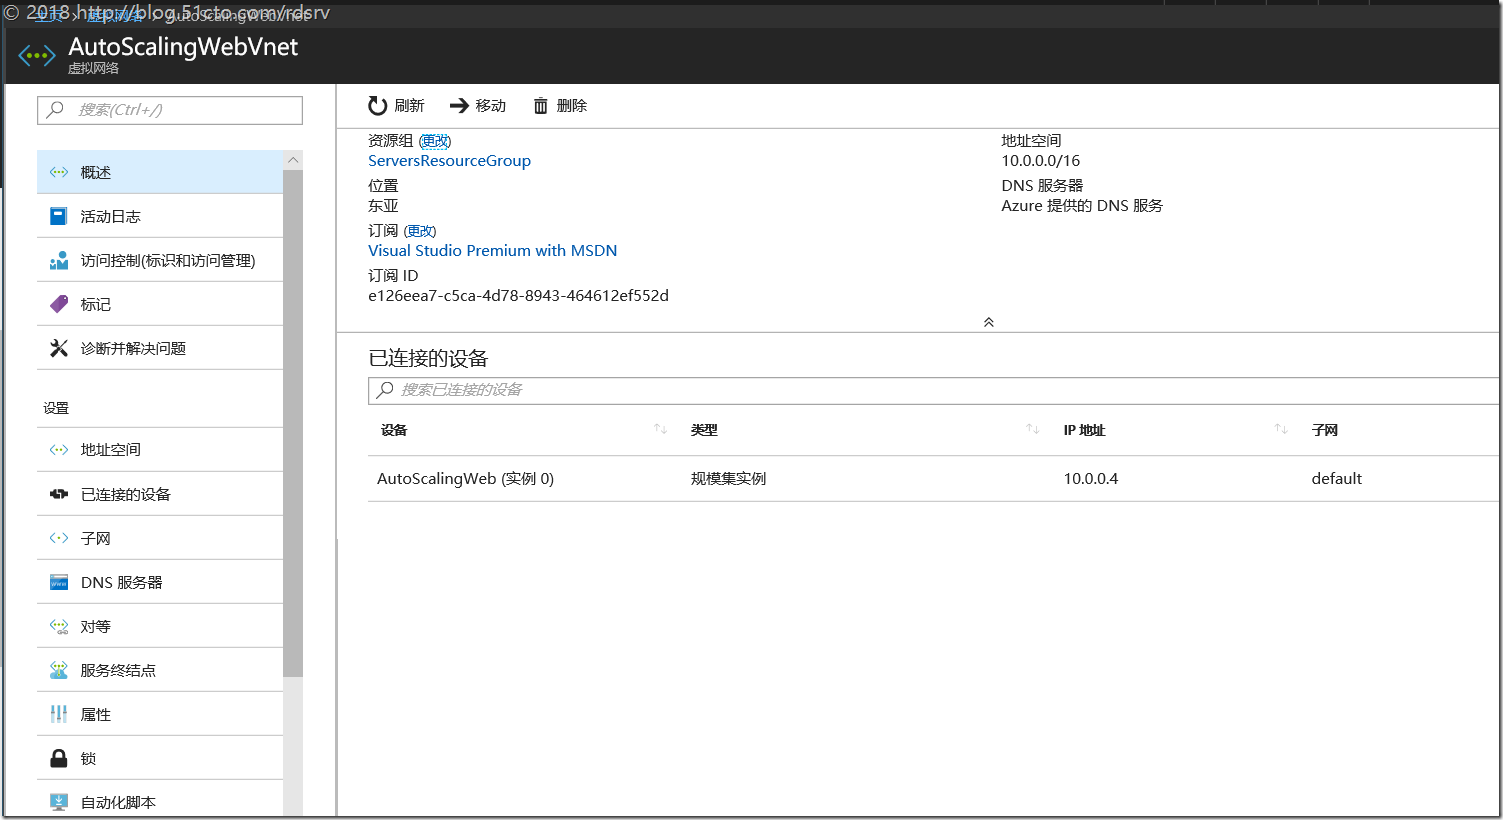The width and height of the screenshot is (1503, 820).
Task: Click the 子网 subnet icon
Action: 59,538
